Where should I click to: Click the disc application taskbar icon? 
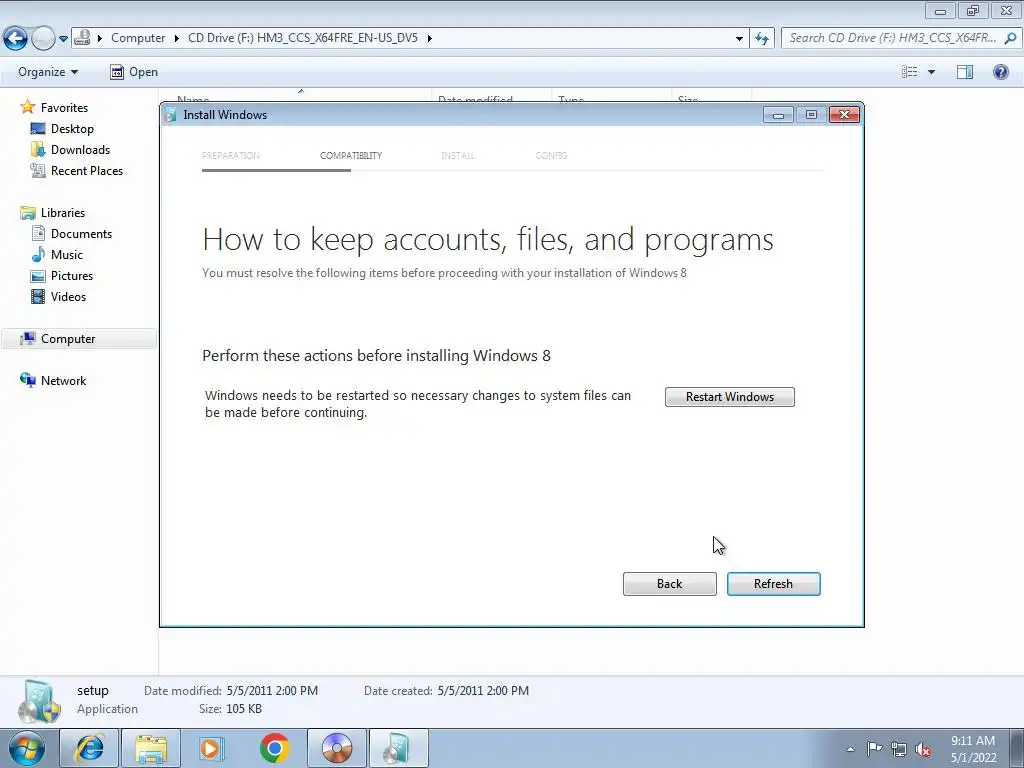pos(337,748)
